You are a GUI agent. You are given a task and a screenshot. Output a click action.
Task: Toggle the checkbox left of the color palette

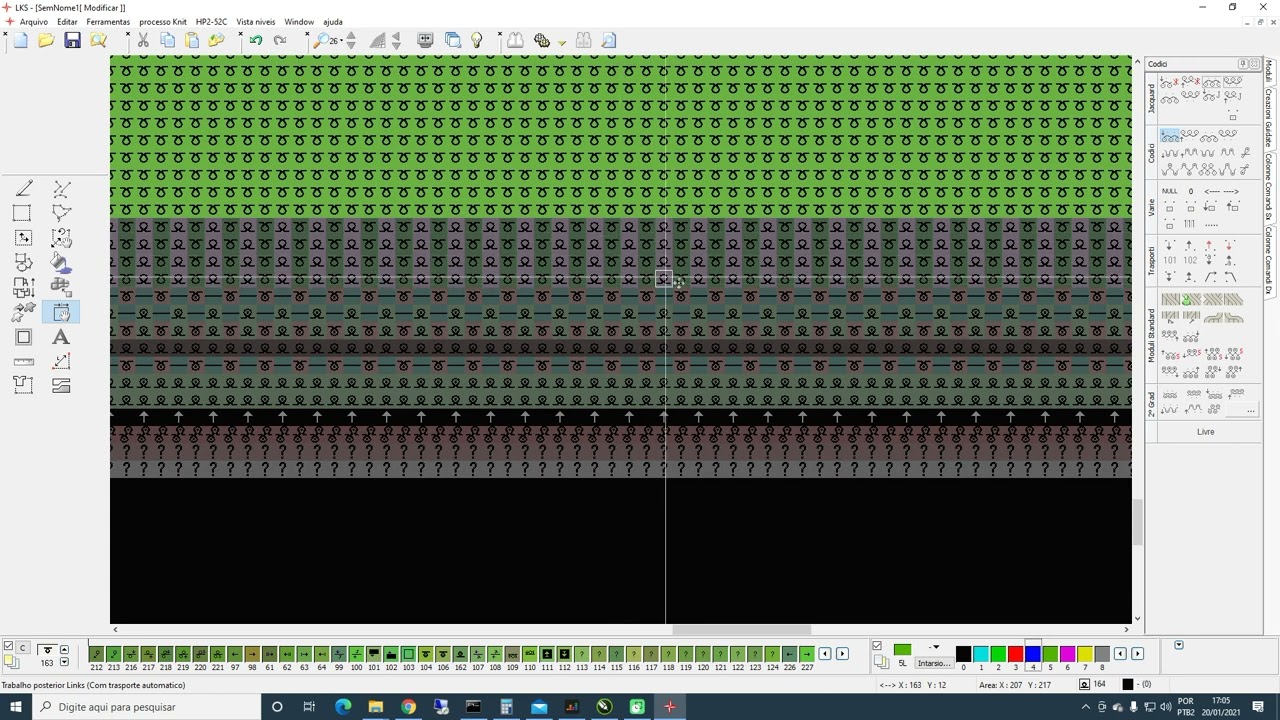pyautogui.click(x=877, y=647)
